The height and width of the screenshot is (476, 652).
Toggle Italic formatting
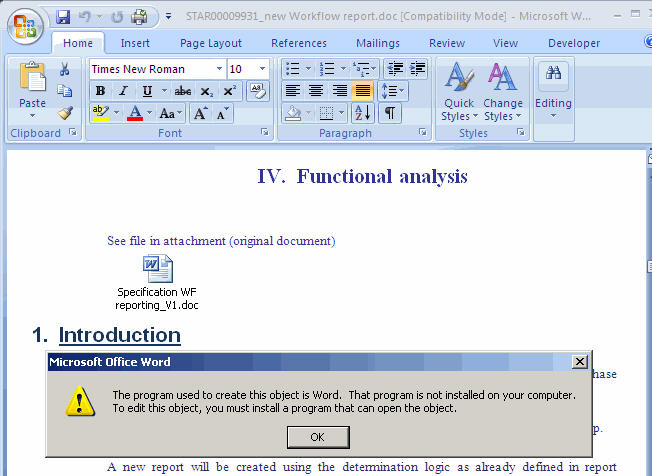pos(123,91)
